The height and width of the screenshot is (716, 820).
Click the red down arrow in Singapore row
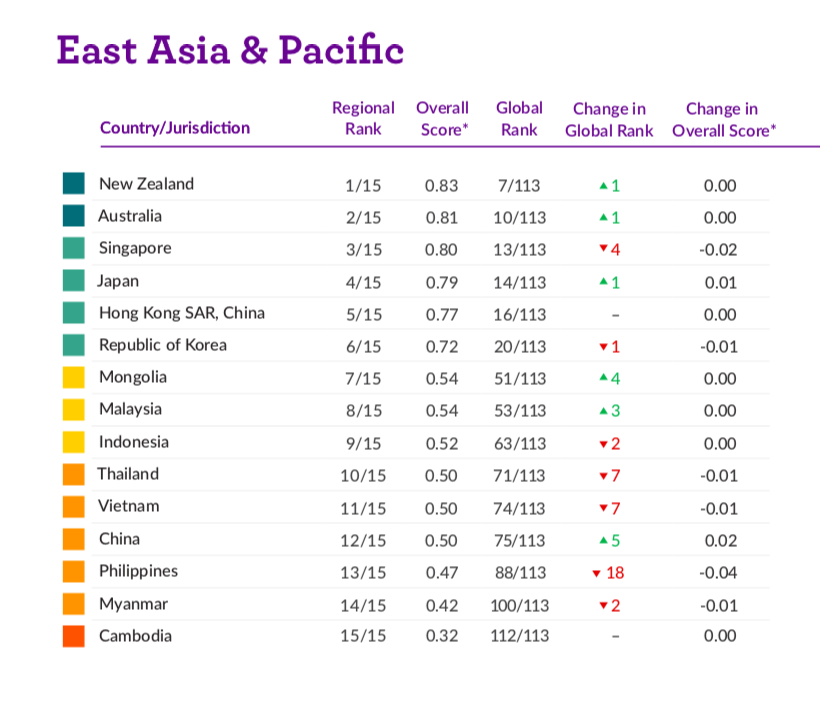pyautogui.click(x=603, y=248)
